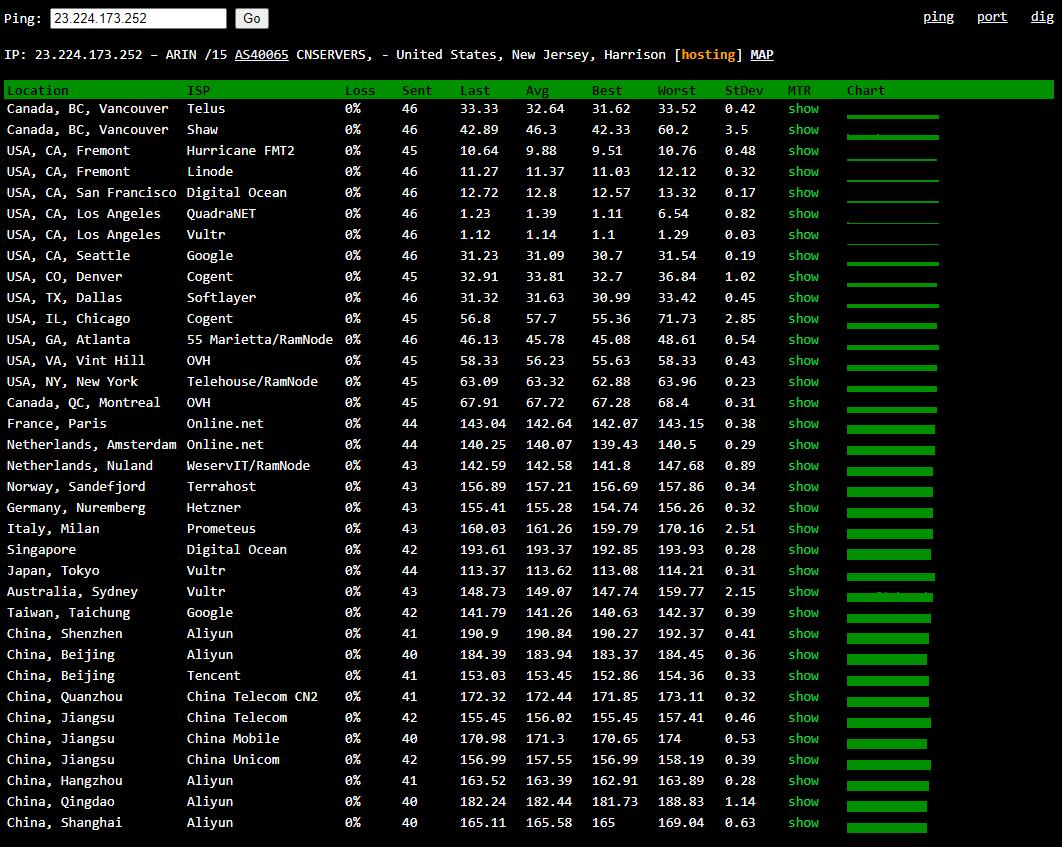This screenshot has height=847, width=1062.
Task: Click the Chart column header
Action: 866,90
